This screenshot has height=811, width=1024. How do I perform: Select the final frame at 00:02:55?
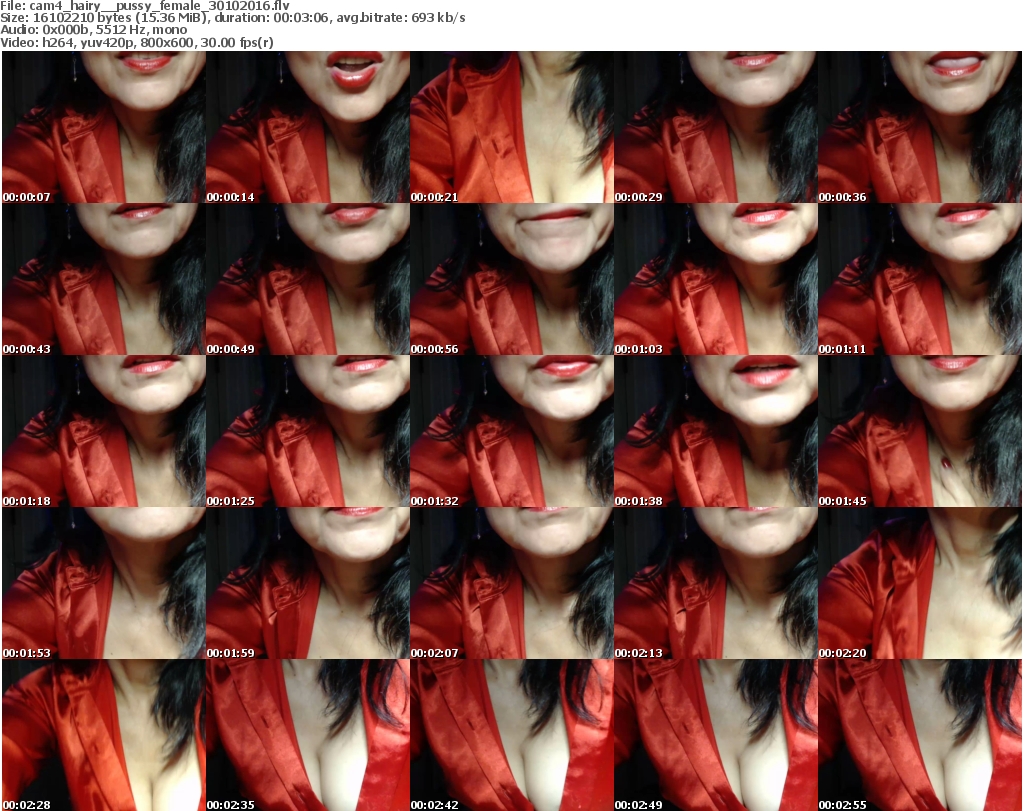click(x=920, y=736)
